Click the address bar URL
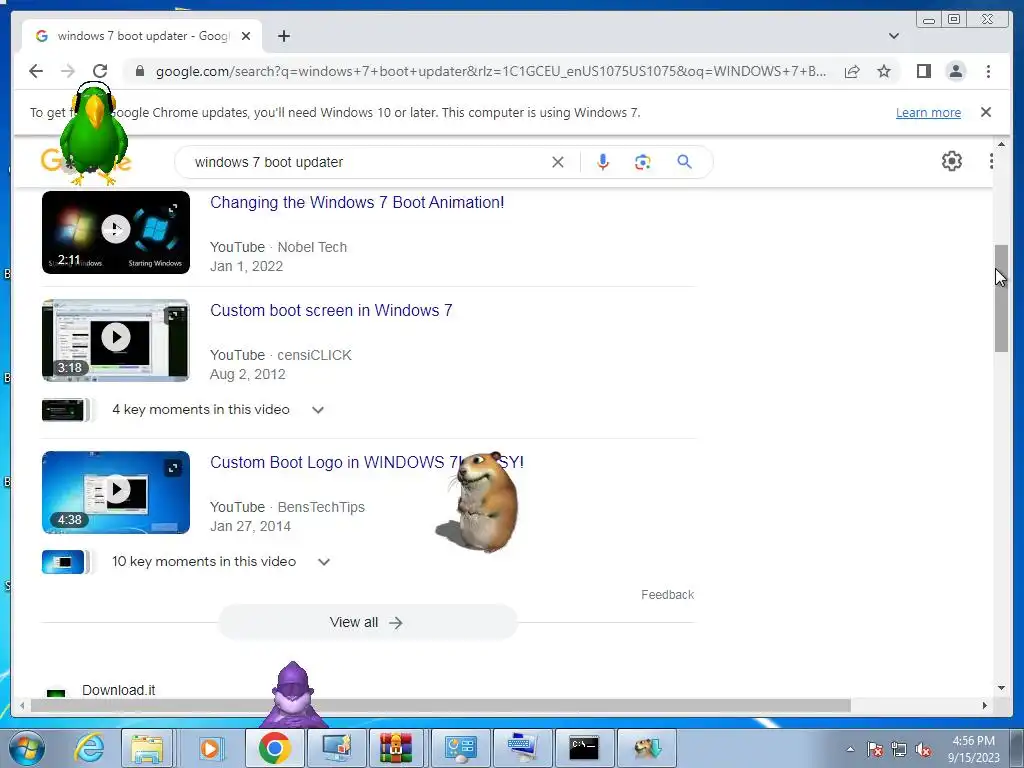This screenshot has width=1024, height=768. (490, 71)
